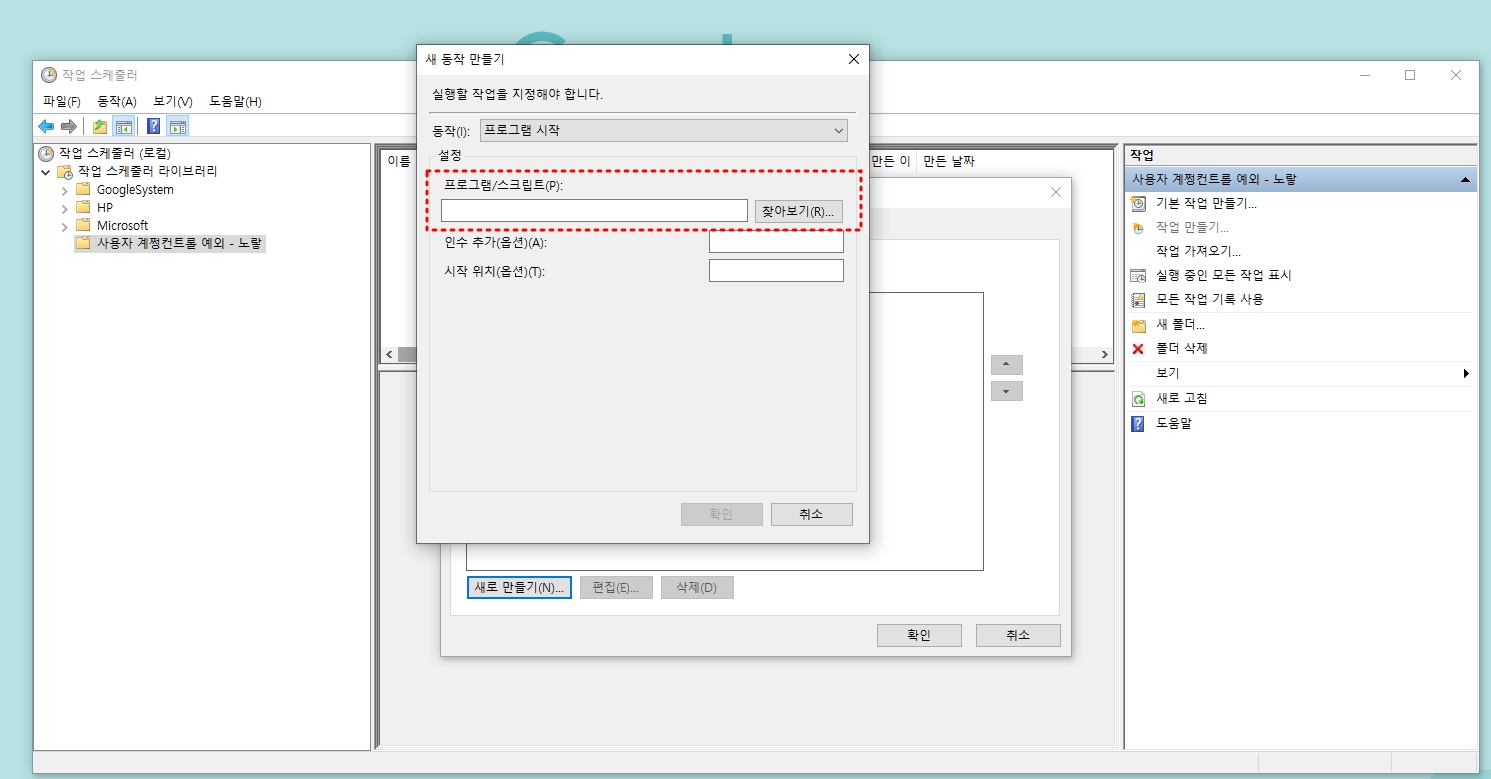Viewport: 1491px width, 779px height.
Task: Click the 이름 column header
Action: click(399, 161)
